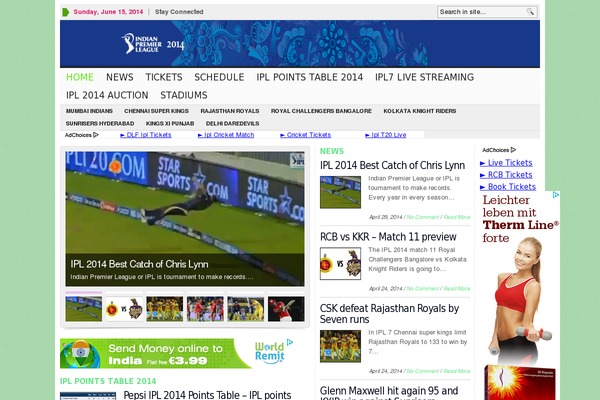Viewport: 600px width, 400px height.
Task: Open RCB vs KKR Match 11 preview headline
Action: pyautogui.click(x=388, y=237)
